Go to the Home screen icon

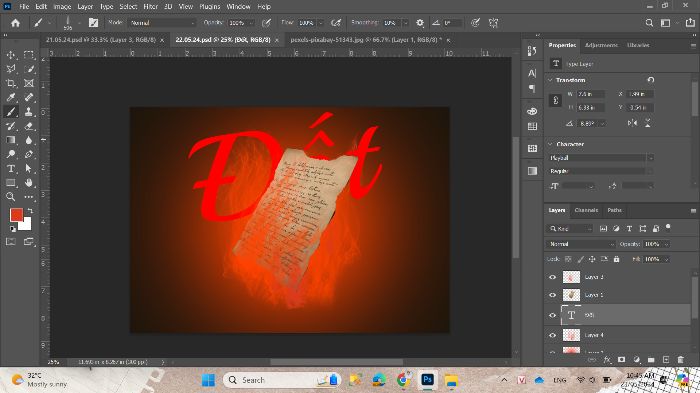tap(16, 23)
